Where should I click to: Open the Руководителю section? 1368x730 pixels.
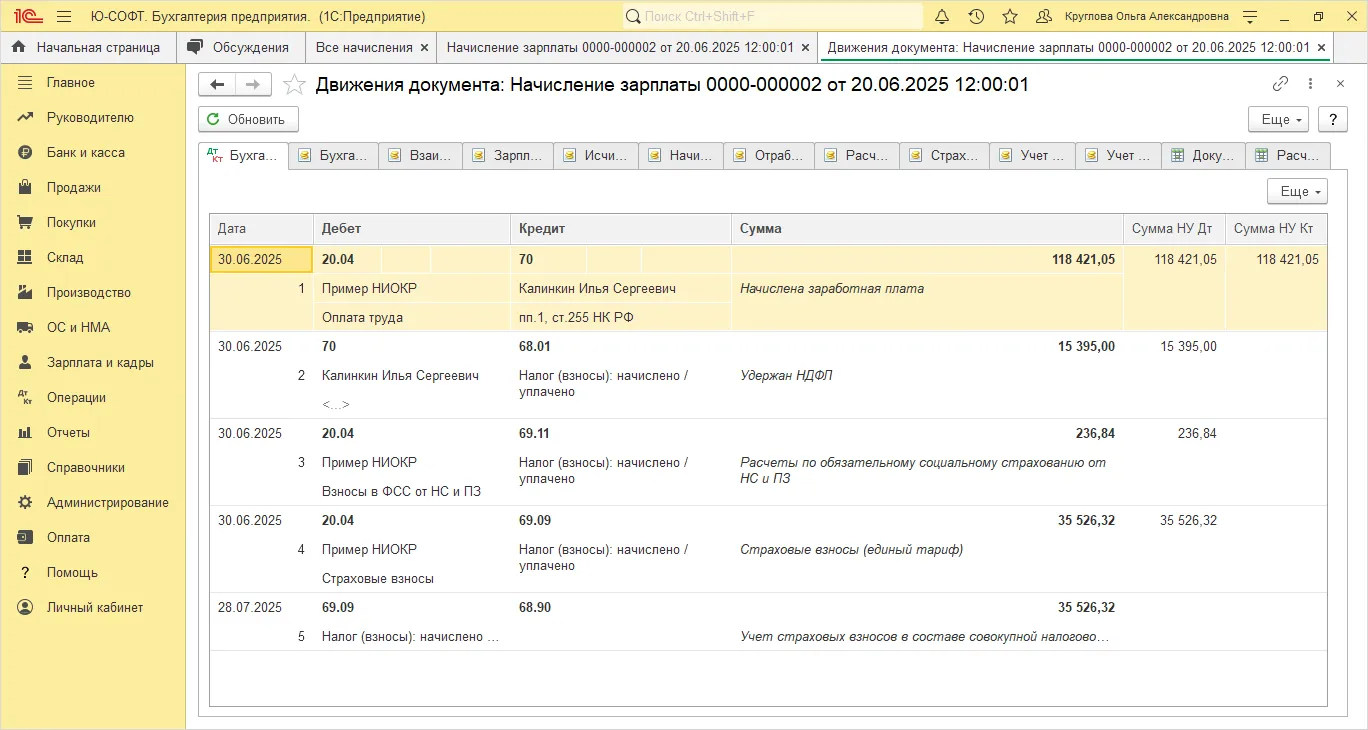click(90, 117)
